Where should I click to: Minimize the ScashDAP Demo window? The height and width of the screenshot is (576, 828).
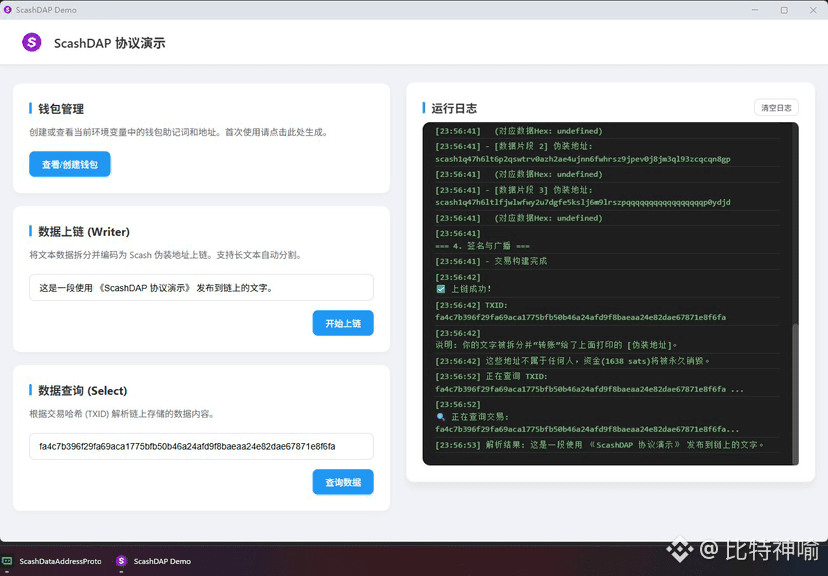(755, 10)
